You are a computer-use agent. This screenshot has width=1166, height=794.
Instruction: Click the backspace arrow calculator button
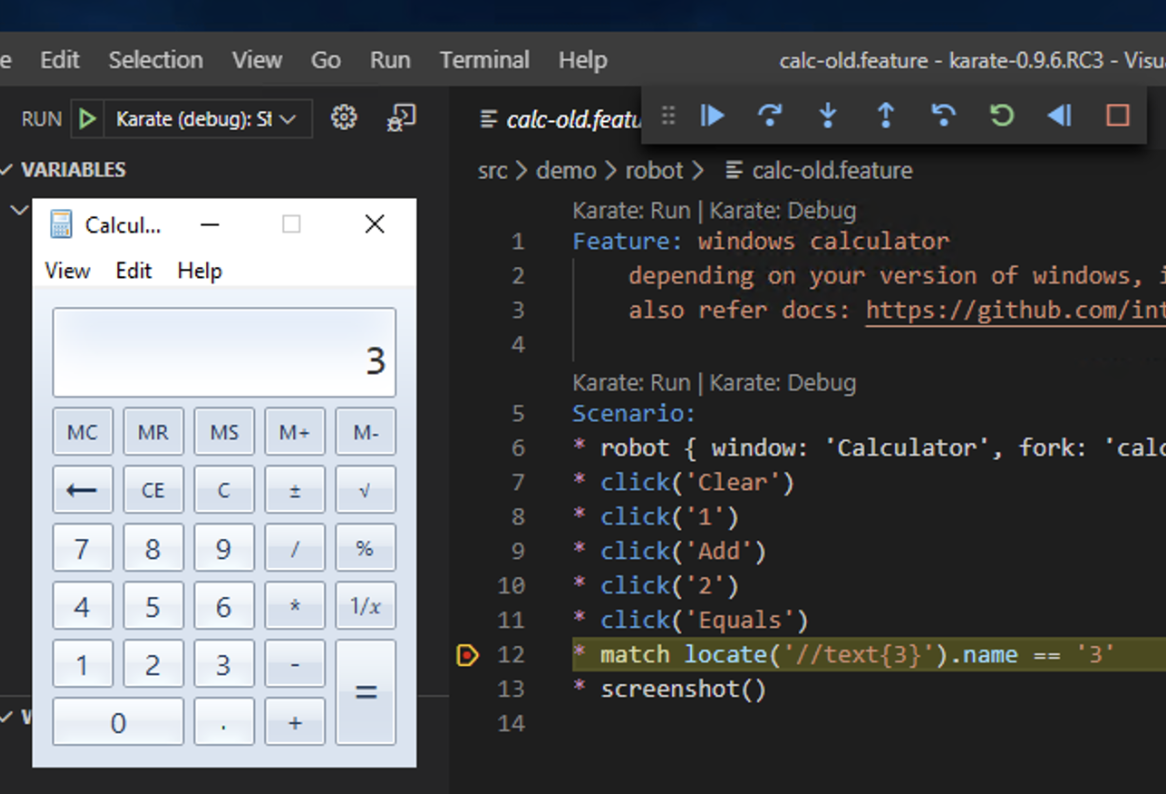[x=83, y=490]
